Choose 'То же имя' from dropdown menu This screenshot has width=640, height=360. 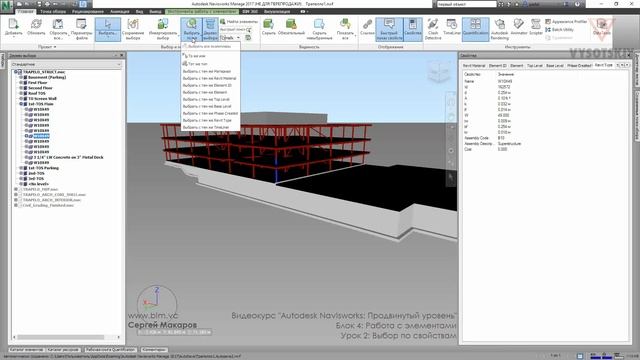point(211,56)
